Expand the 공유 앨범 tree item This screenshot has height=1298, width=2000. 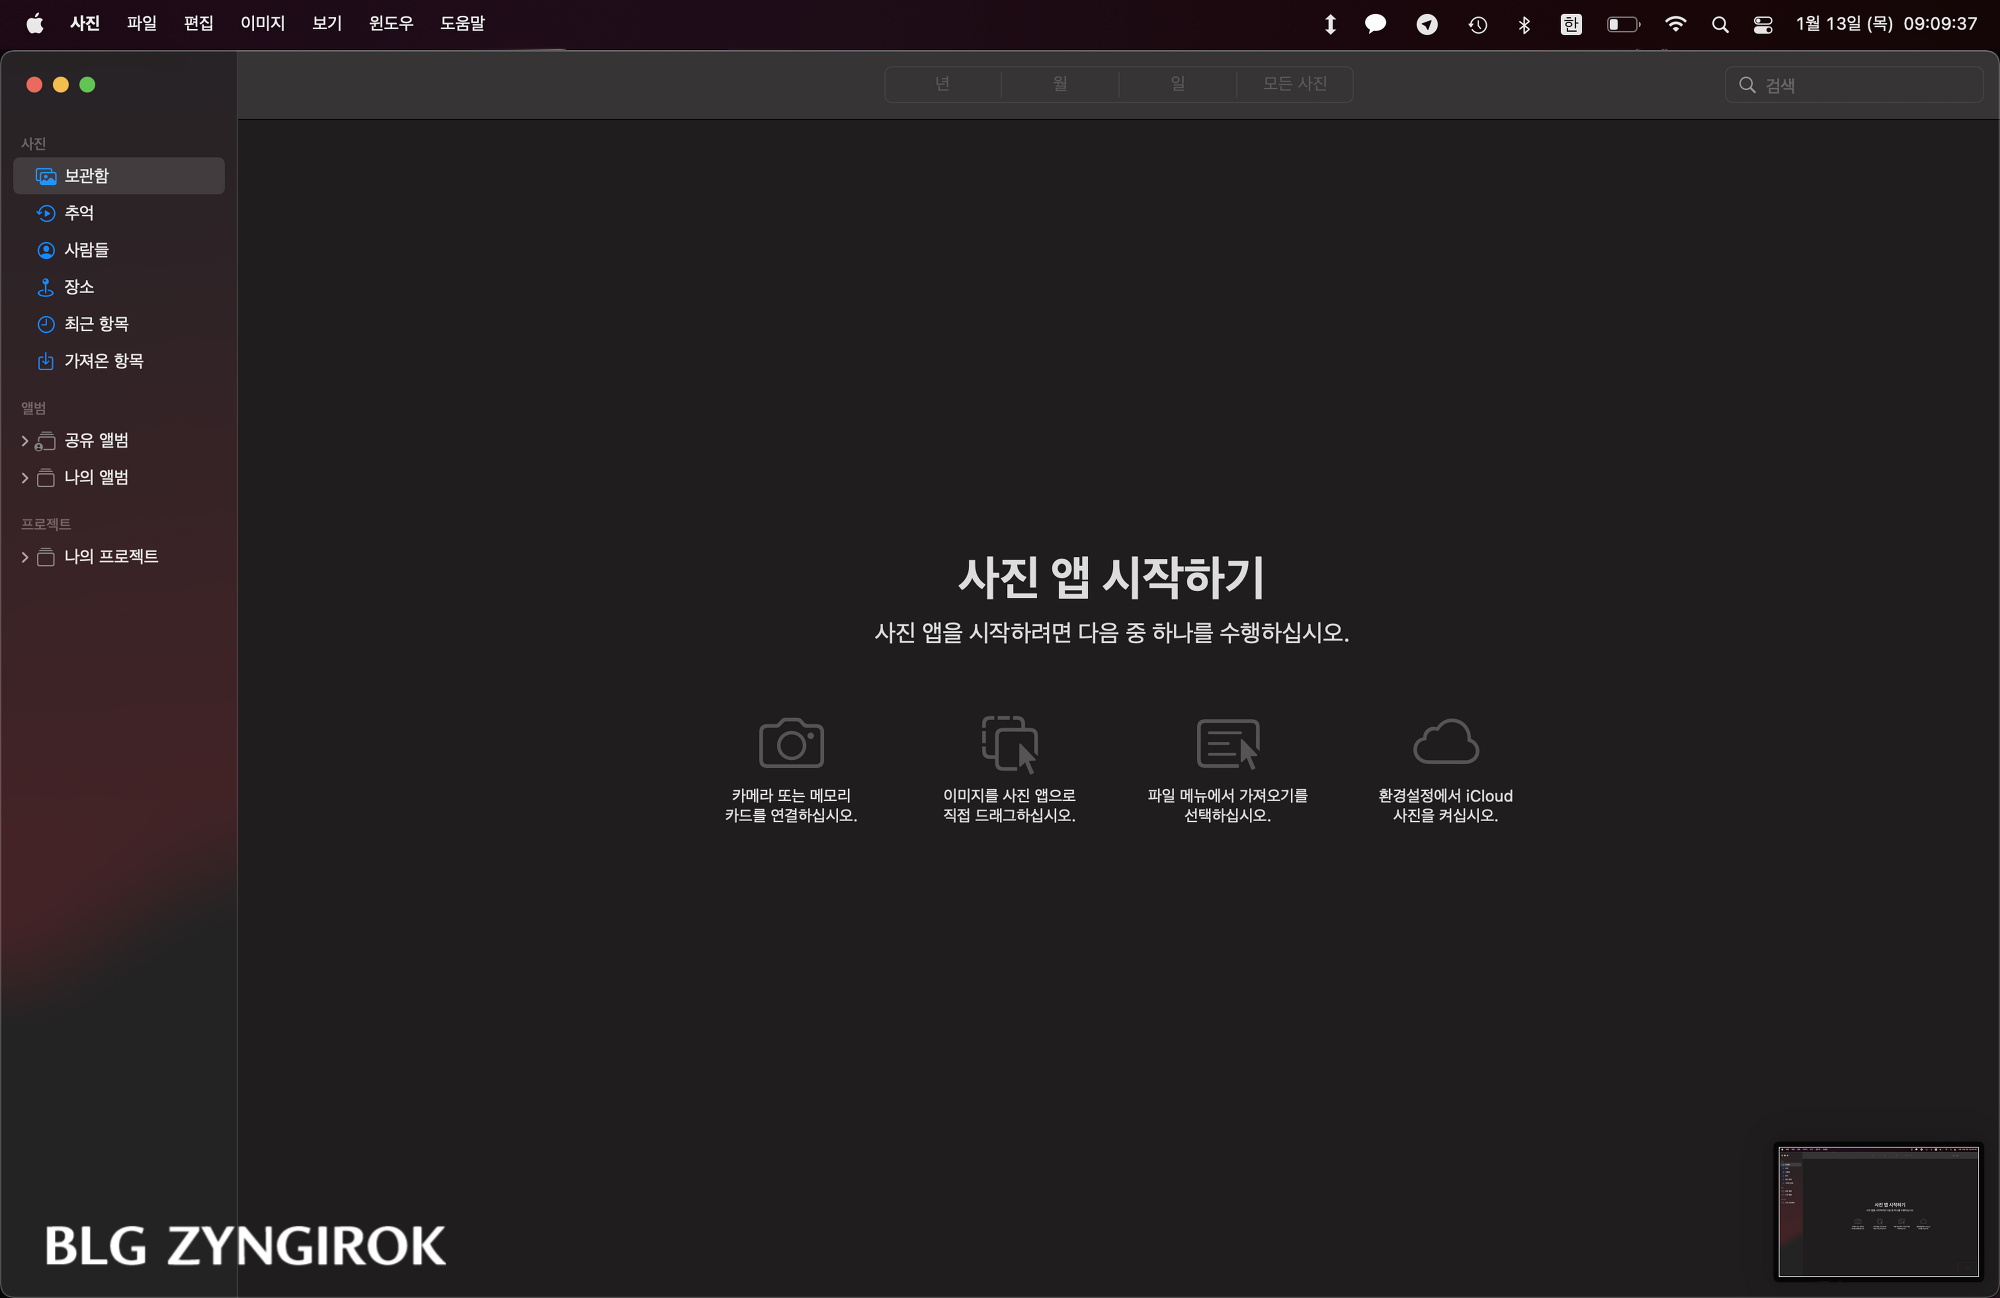tap(24, 440)
